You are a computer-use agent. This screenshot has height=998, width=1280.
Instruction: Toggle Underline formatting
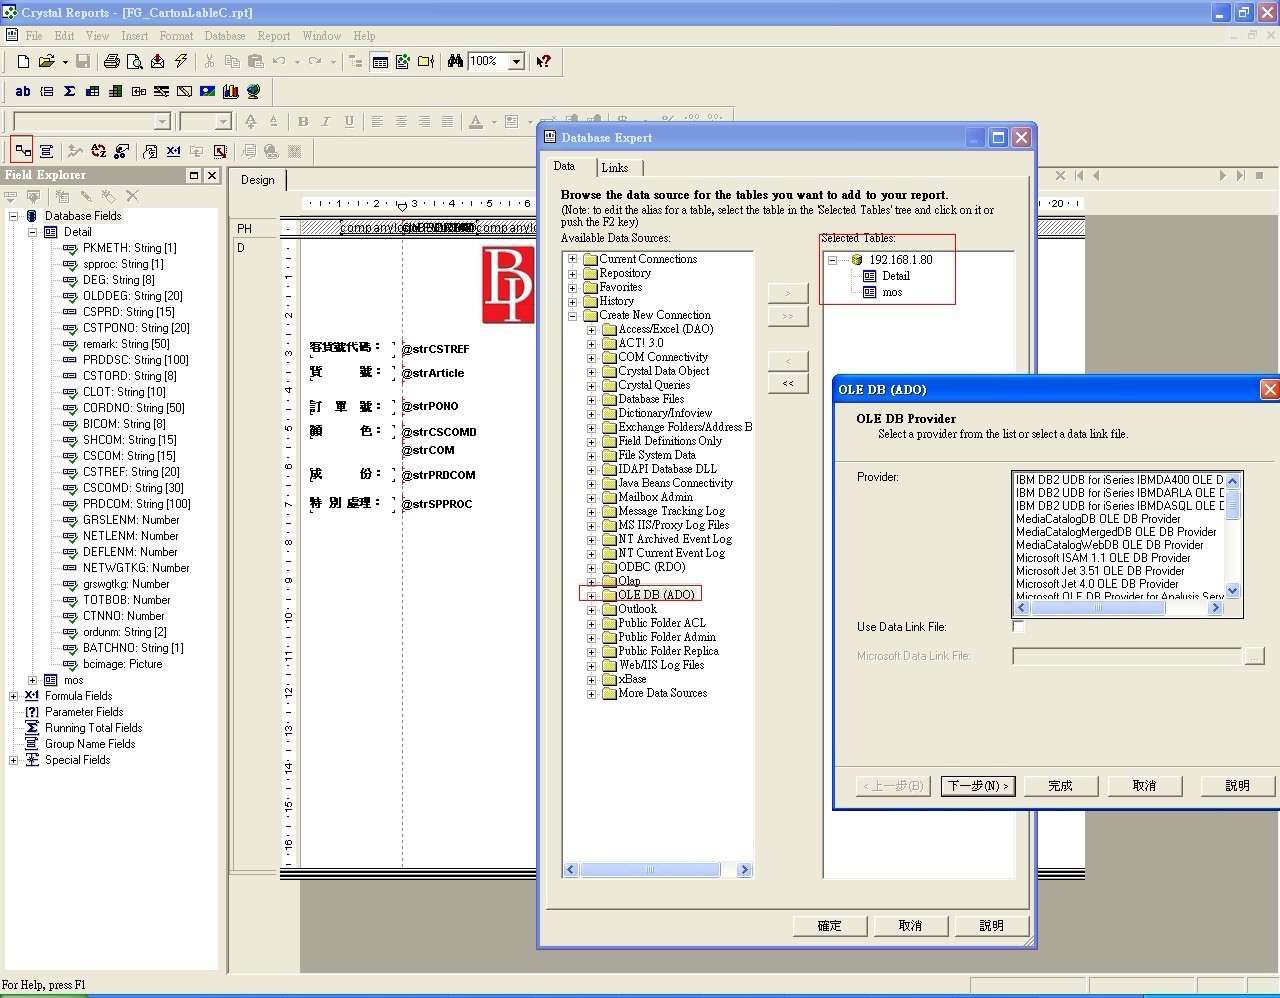click(349, 121)
